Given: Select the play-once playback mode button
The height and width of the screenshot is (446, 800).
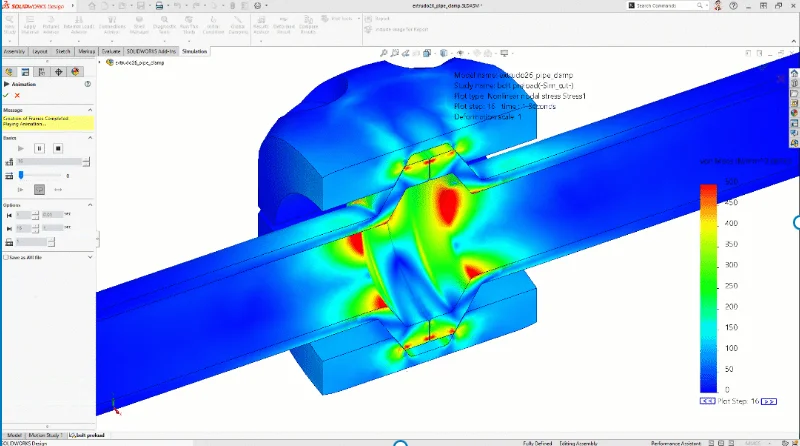Looking at the screenshot, I should pyautogui.click(x=21, y=190).
